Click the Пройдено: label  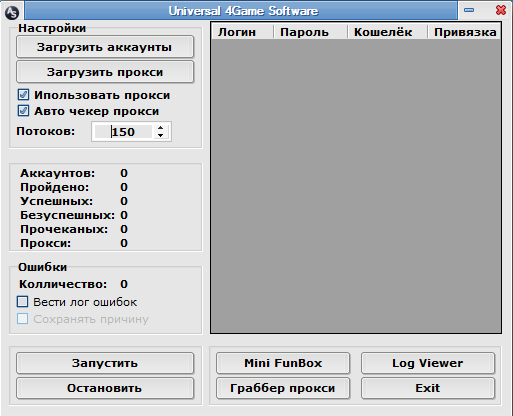pos(55,187)
